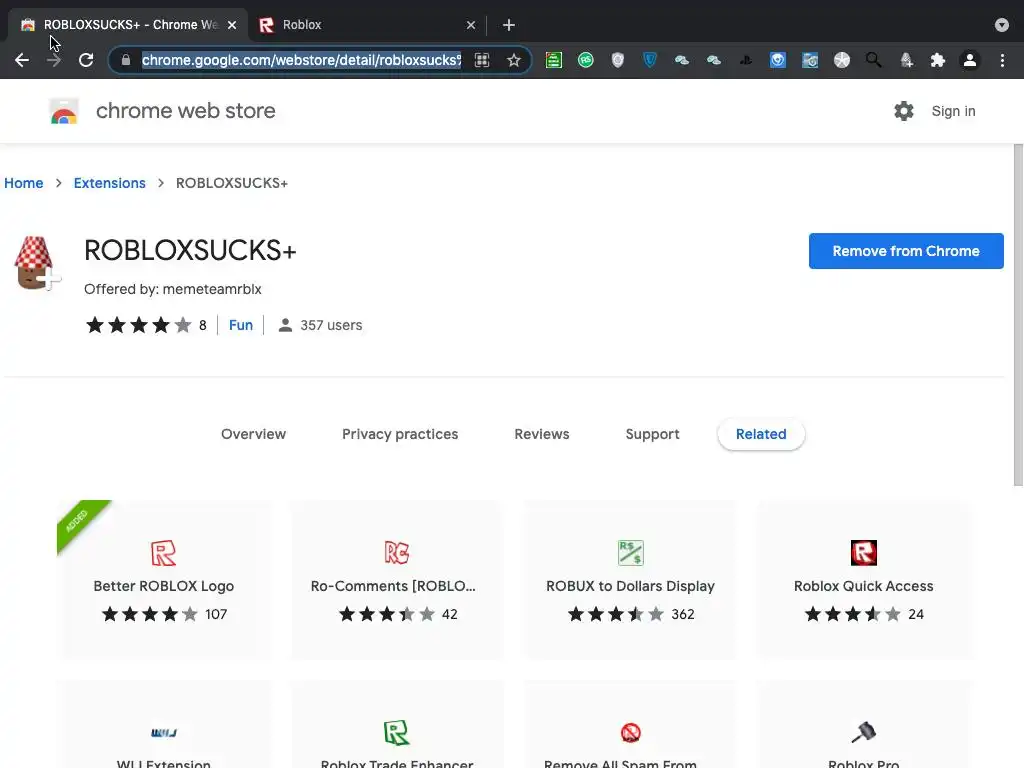Click the QR code icon in address bar

482,60
